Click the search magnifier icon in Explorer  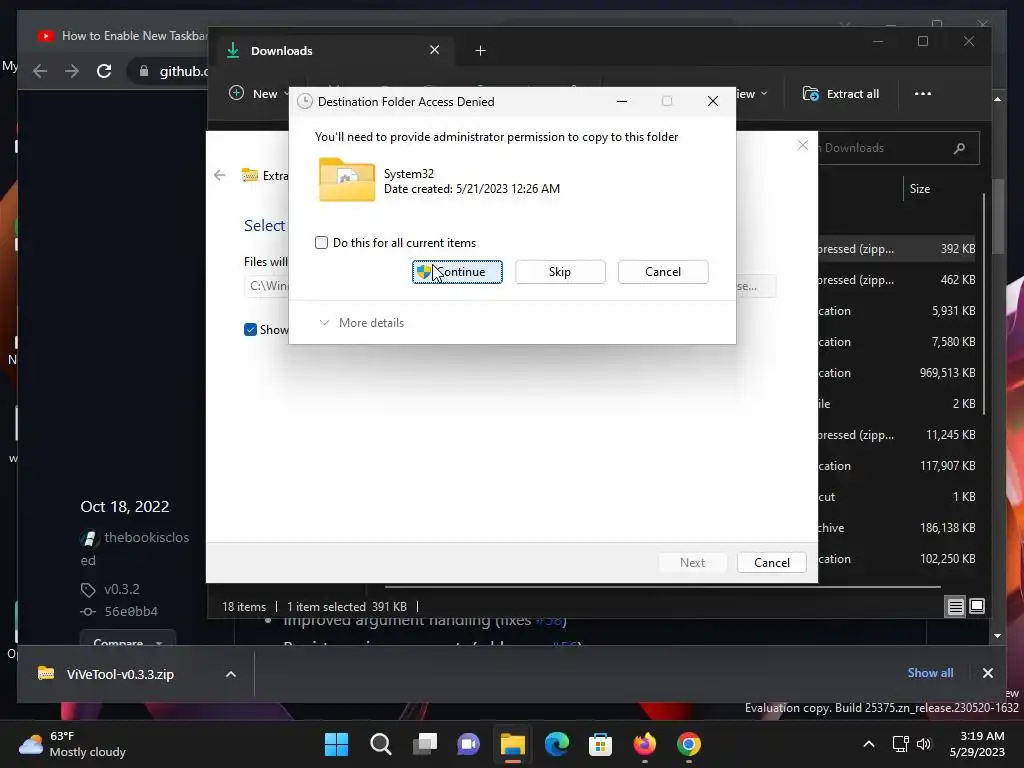coord(959,148)
